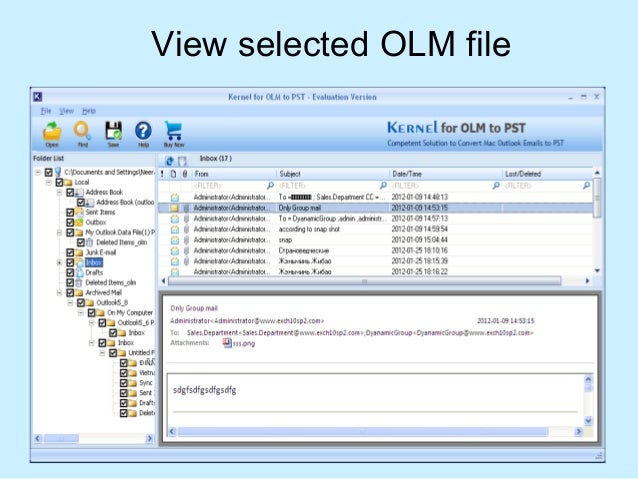Click the email list horizontal scrollbar
This screenshot has width=638, height=479.
pyautogui.click(x=365, y=281)
